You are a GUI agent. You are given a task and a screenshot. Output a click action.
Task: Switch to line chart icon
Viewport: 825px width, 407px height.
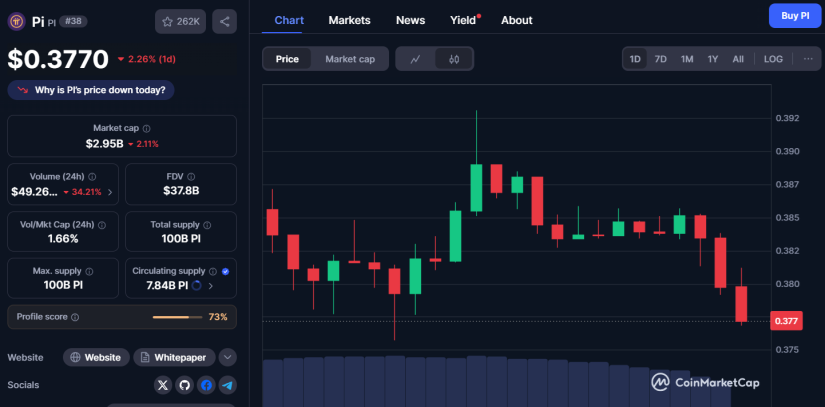coord(416,59)
